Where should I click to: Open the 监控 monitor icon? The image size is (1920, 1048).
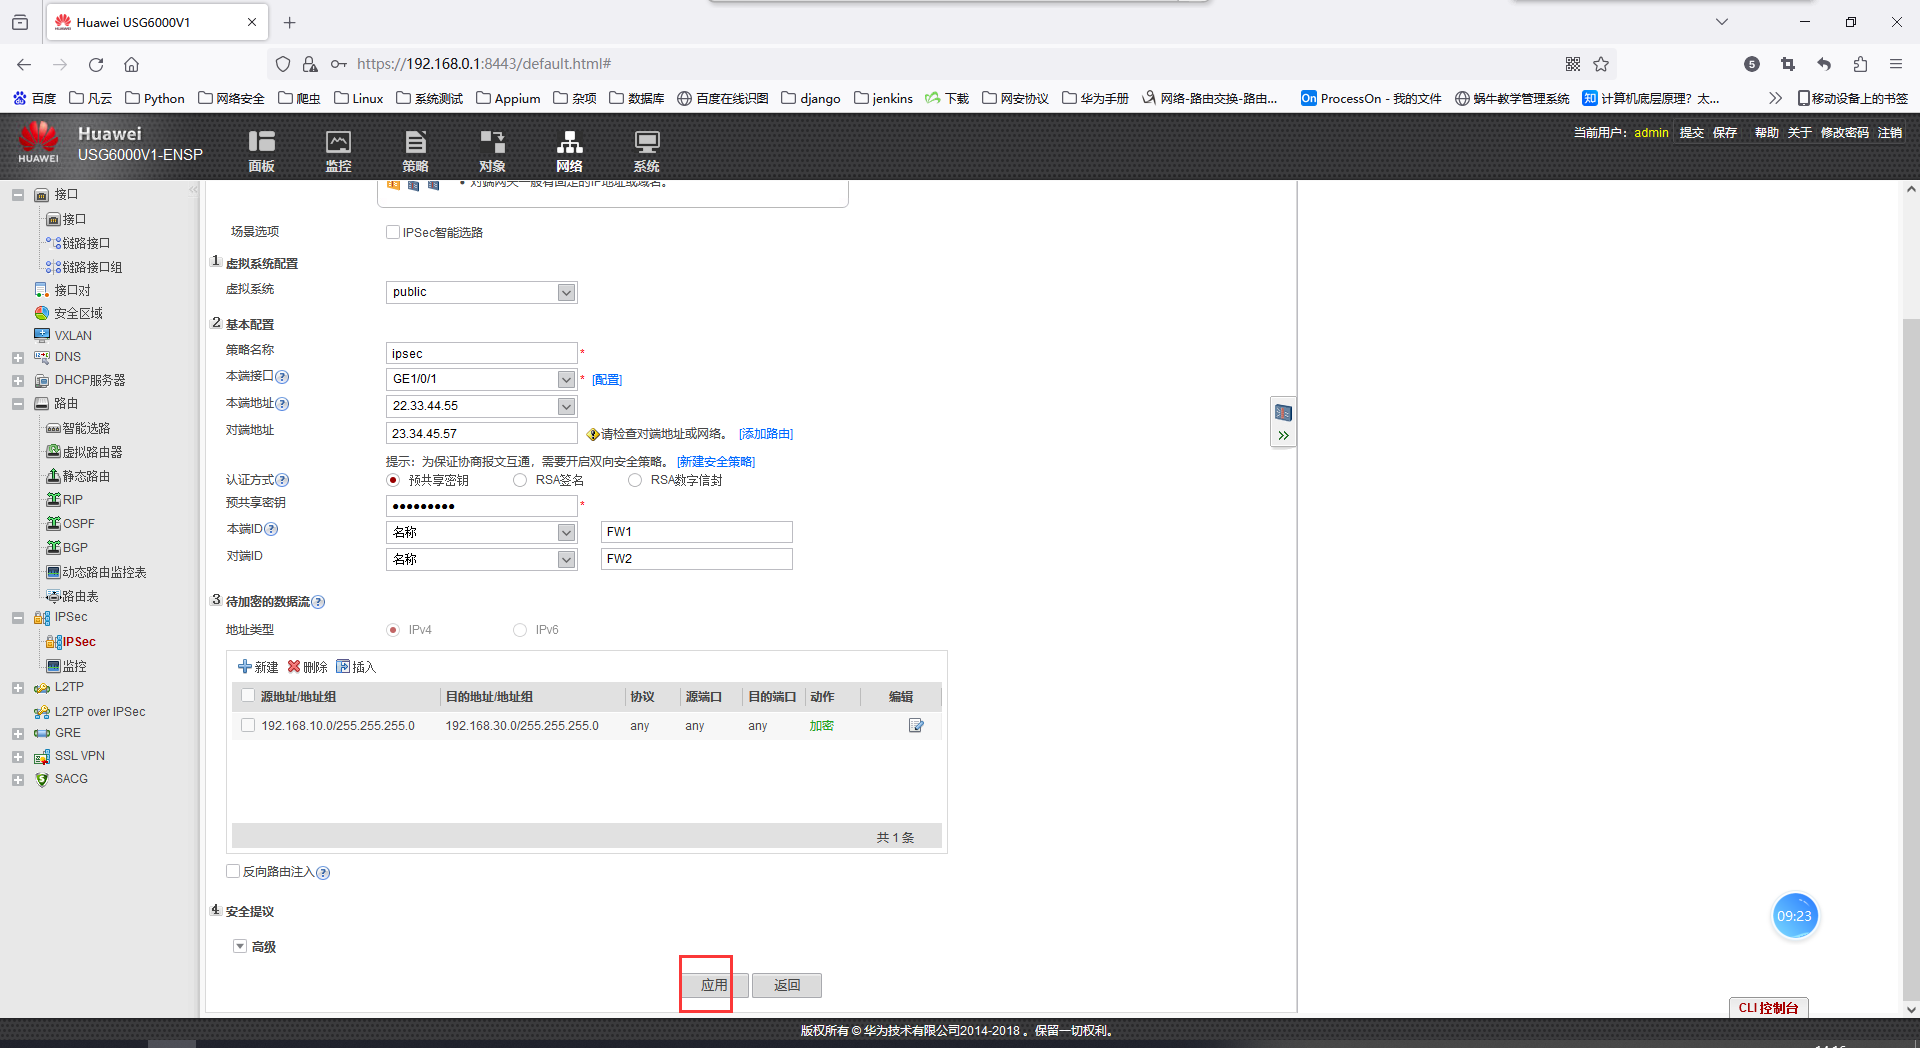point(338,151)
